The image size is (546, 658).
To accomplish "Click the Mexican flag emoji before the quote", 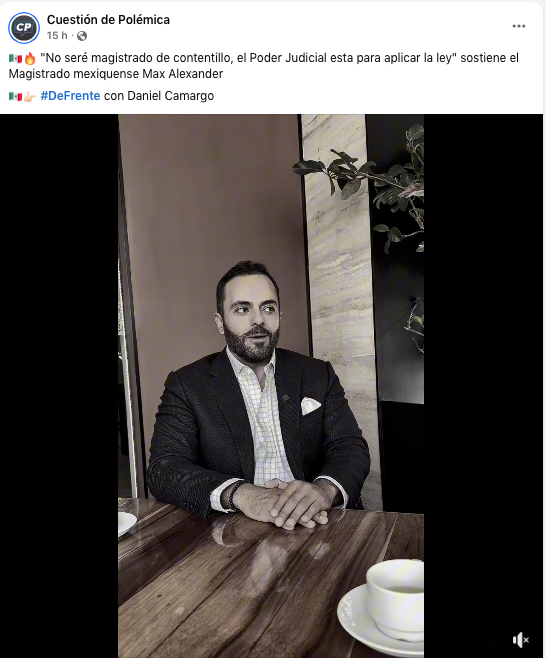I will (x=16, y=58).
